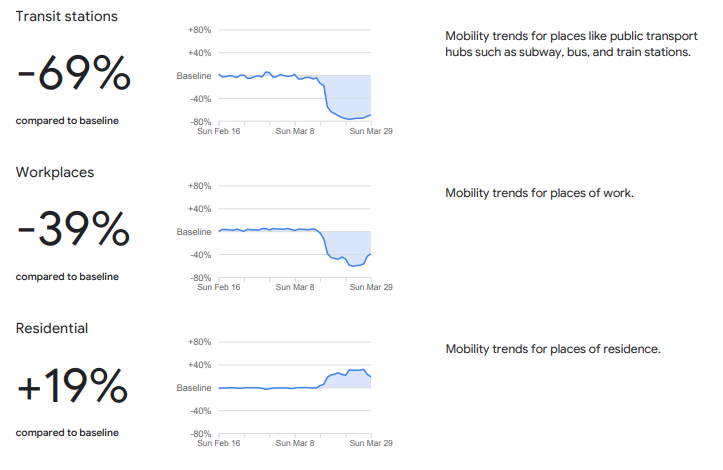Select the +19% residential value

(72, 388)
